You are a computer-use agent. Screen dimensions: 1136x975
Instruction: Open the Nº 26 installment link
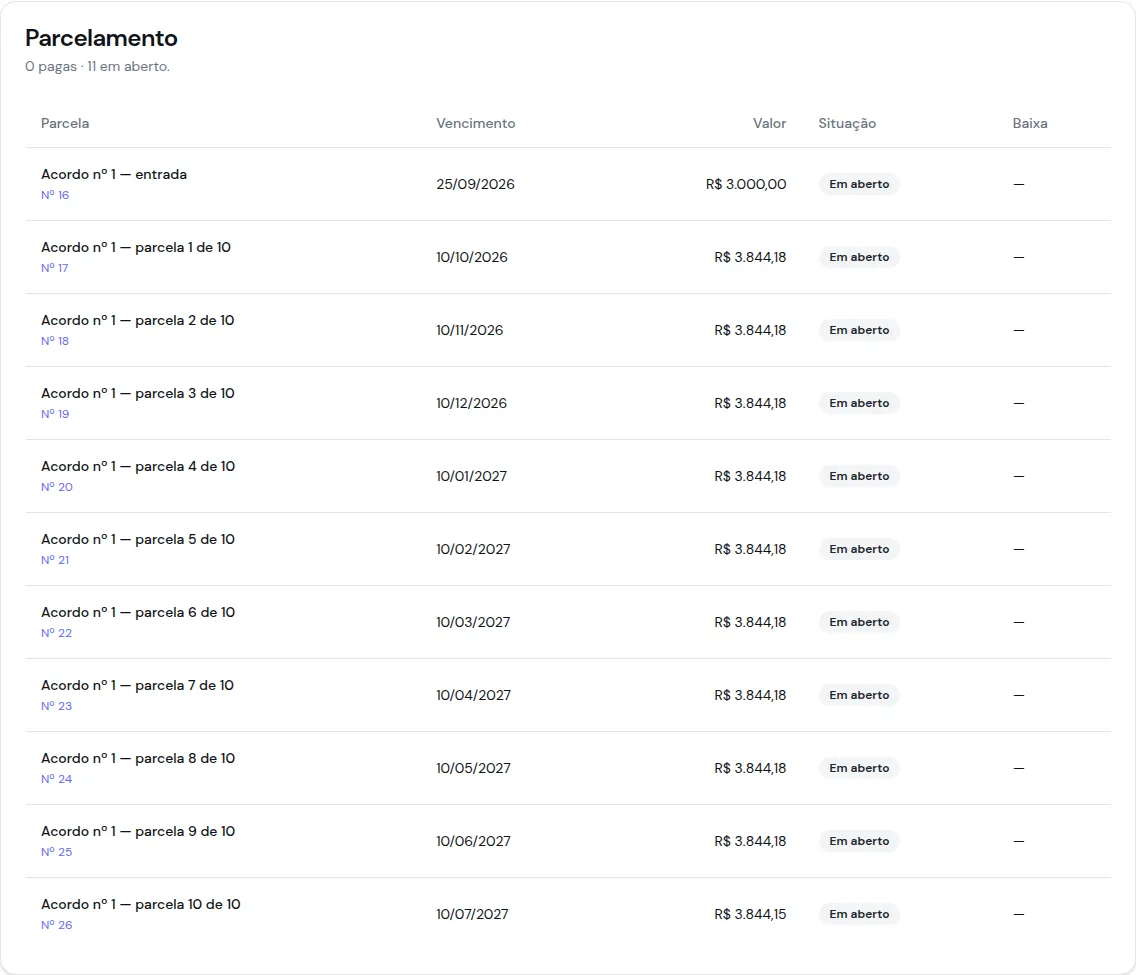point(57,925)
